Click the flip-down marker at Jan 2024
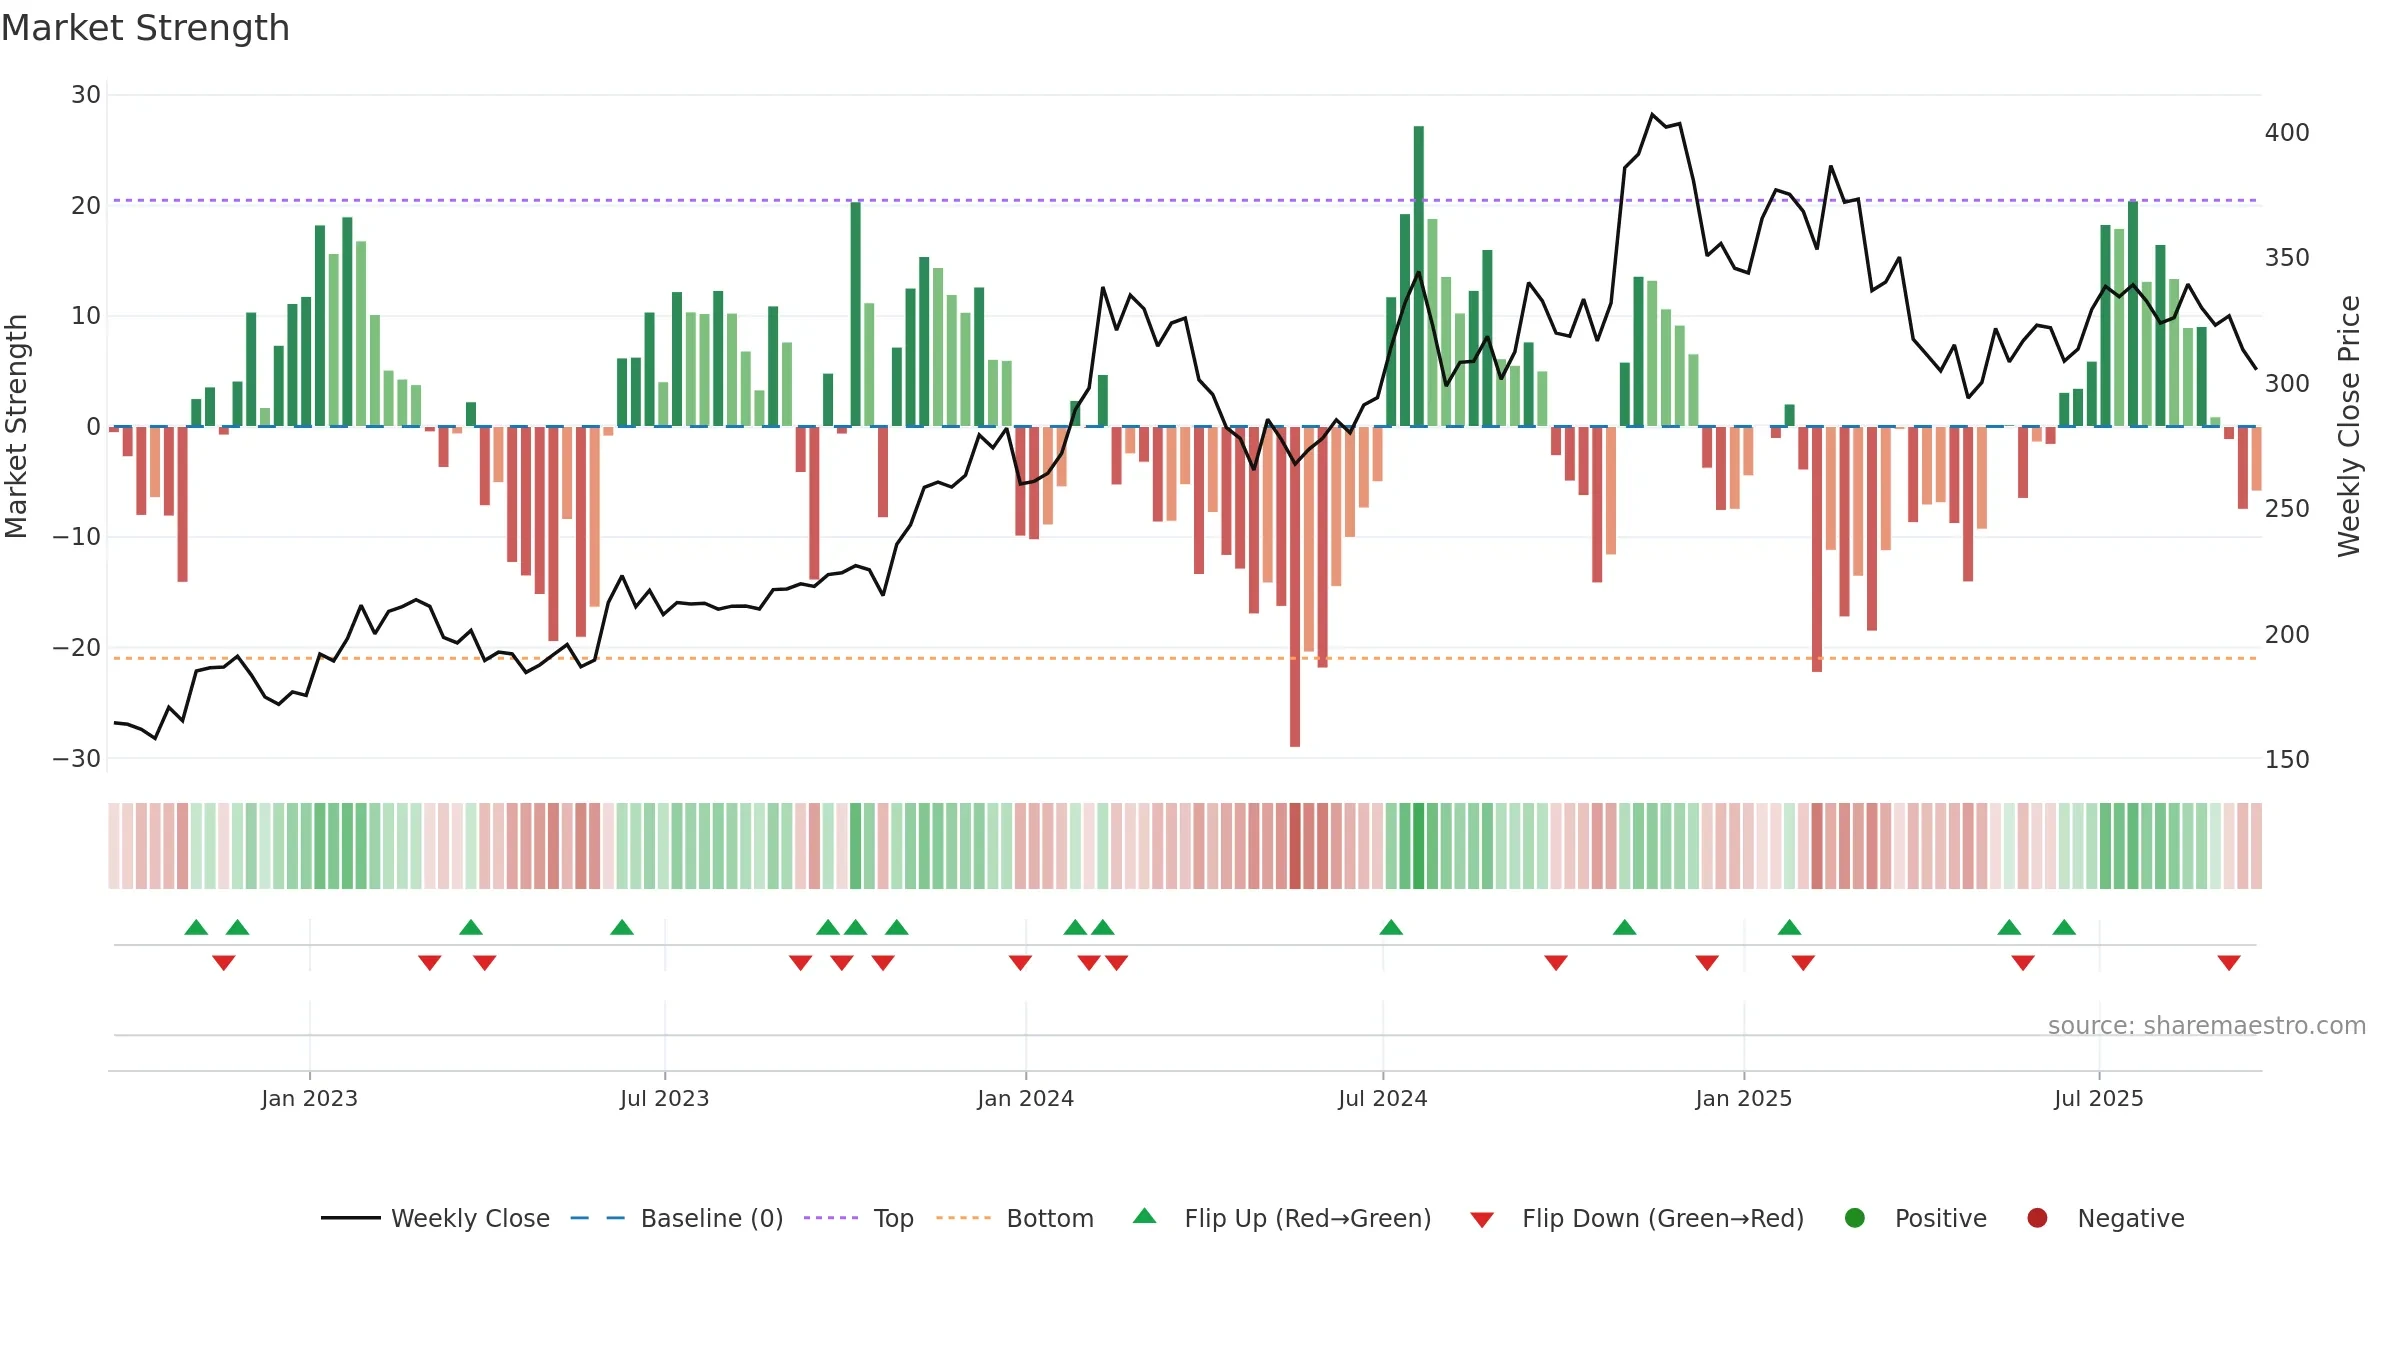Screen dimensions: 2400x1350 (1020, 963)
